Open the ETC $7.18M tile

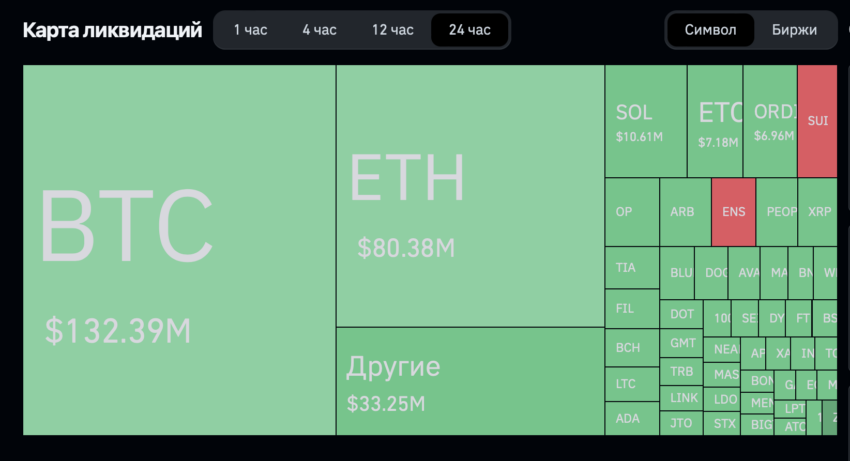pyautogui.click(x=715, y=121)
